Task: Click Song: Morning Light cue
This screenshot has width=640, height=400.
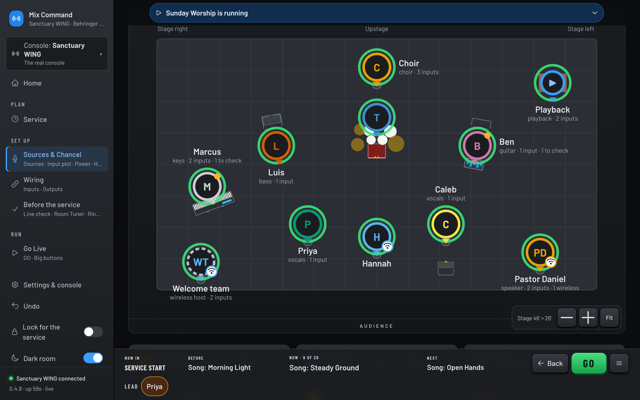Action: pos(220,368)
